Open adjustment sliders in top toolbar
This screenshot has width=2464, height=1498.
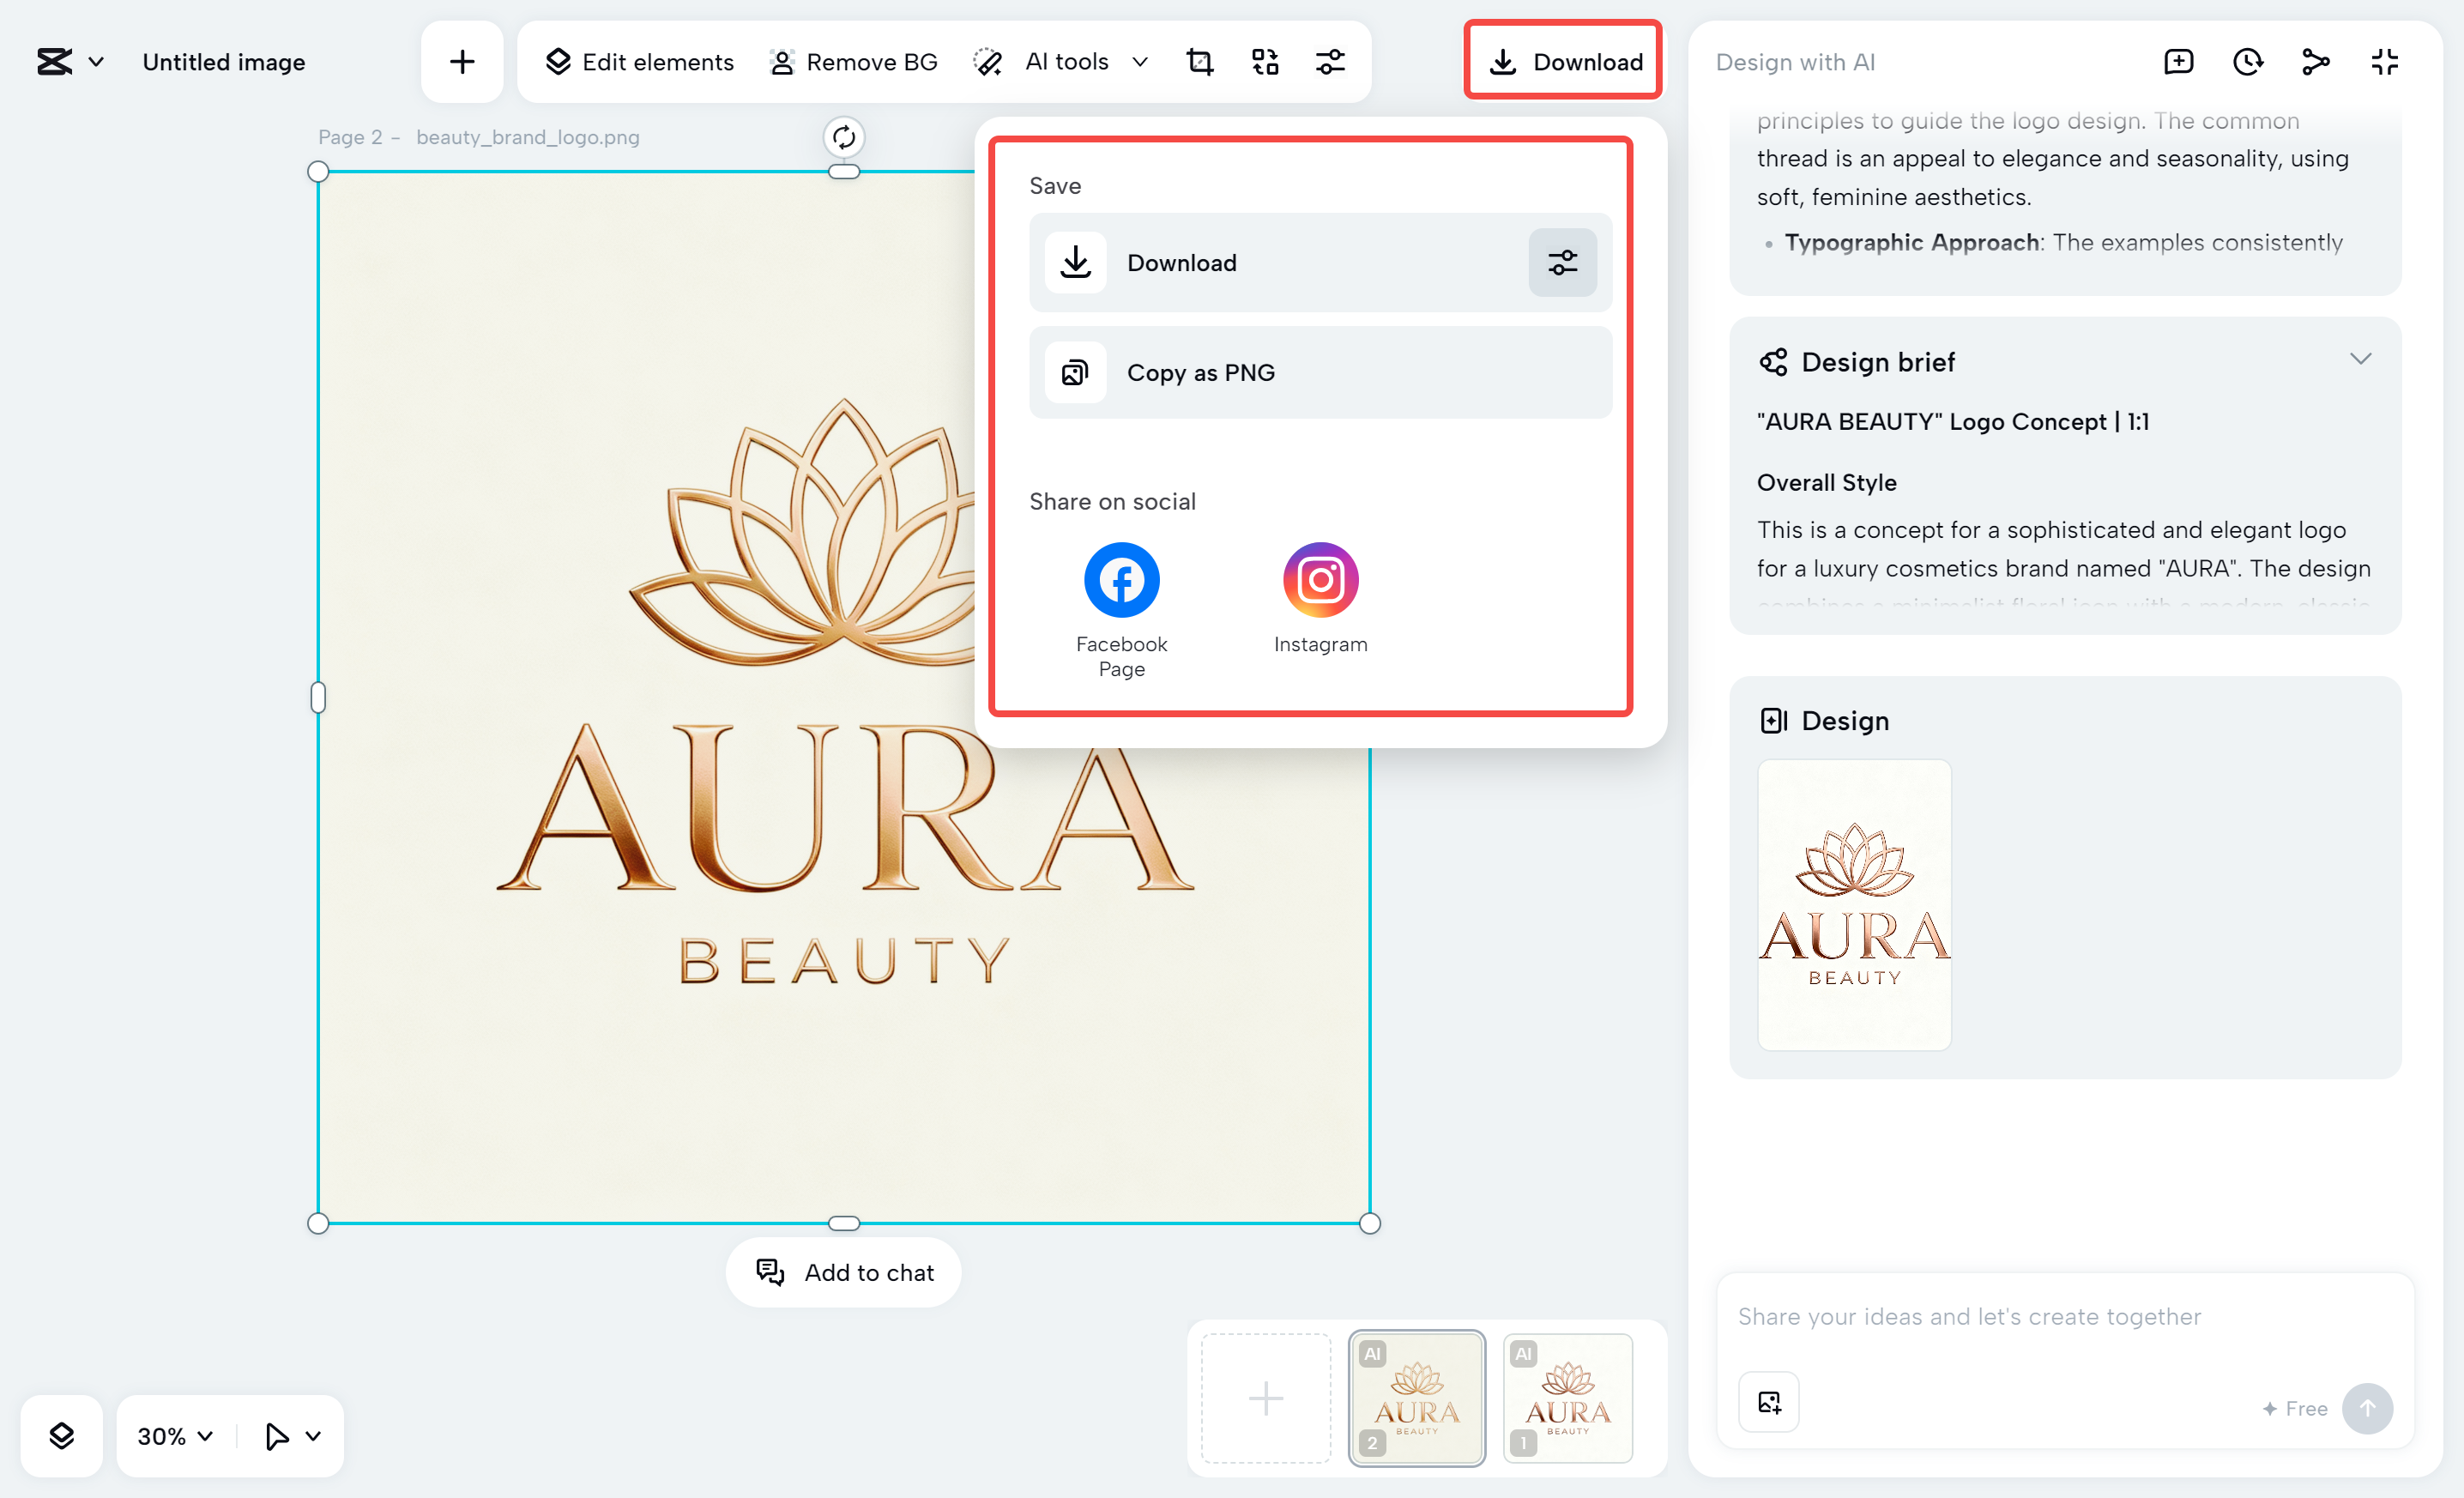click(1330, 62)
